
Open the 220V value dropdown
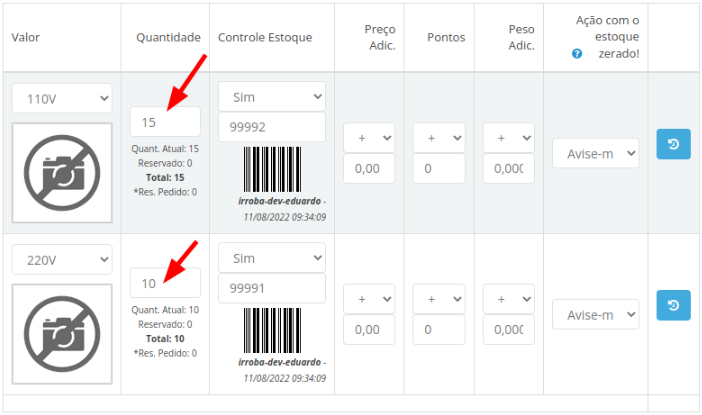click(x=62, y=260)
